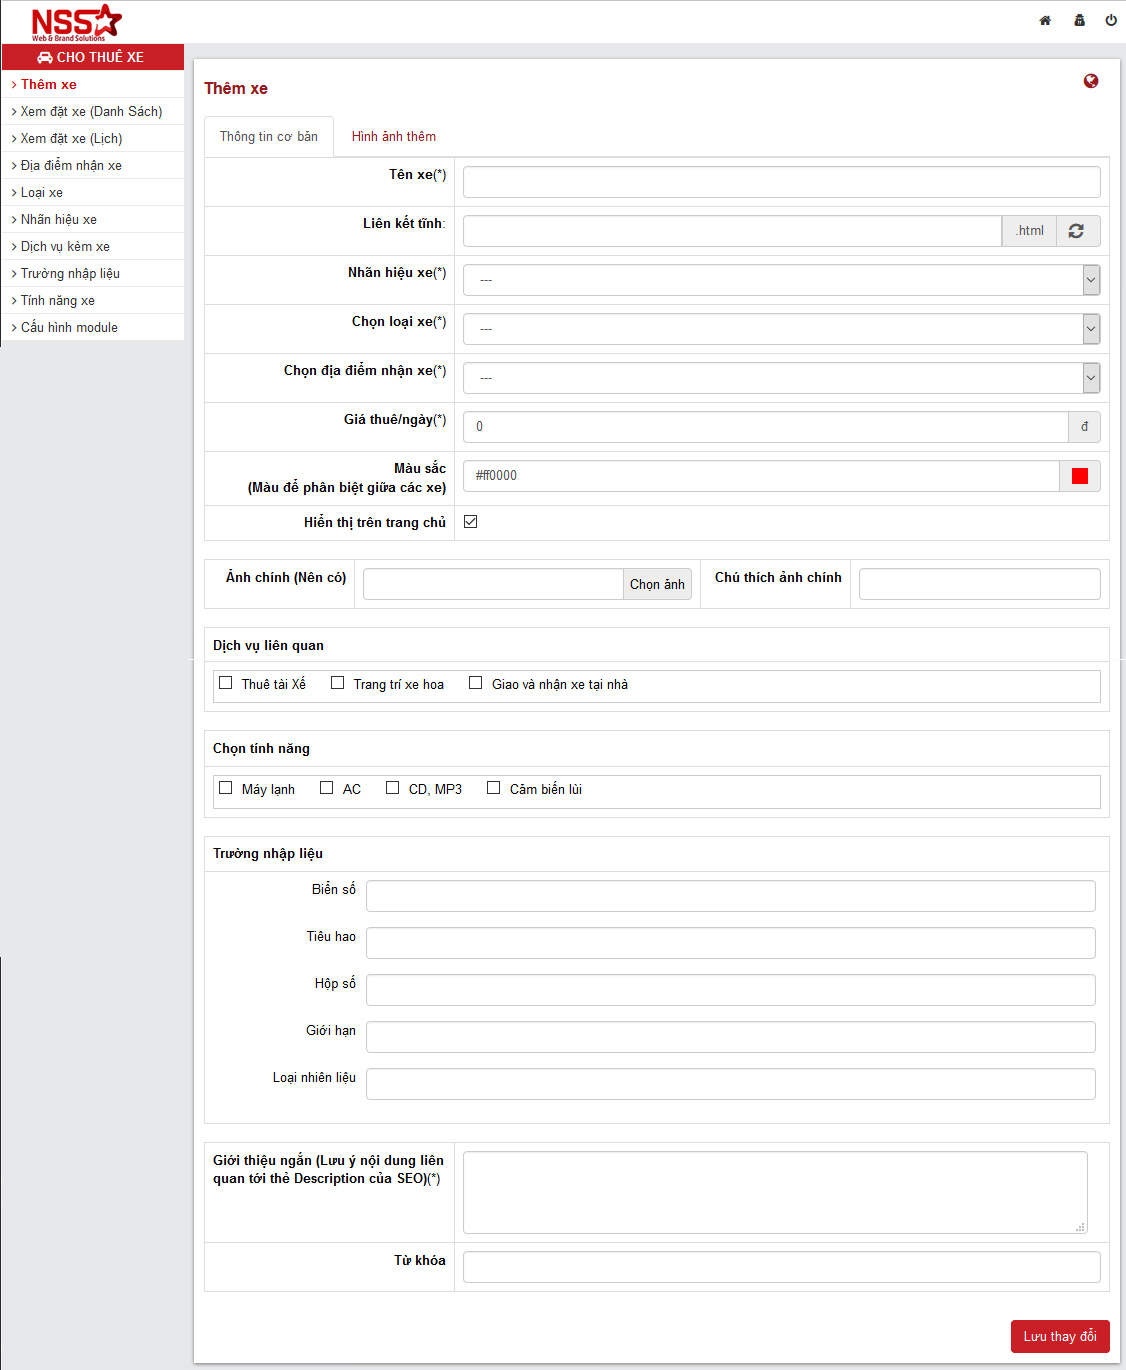Click the Tên xe input field
This screenshot has height=1370, width=1126.
pyautogui.click(x=781, y=182)
